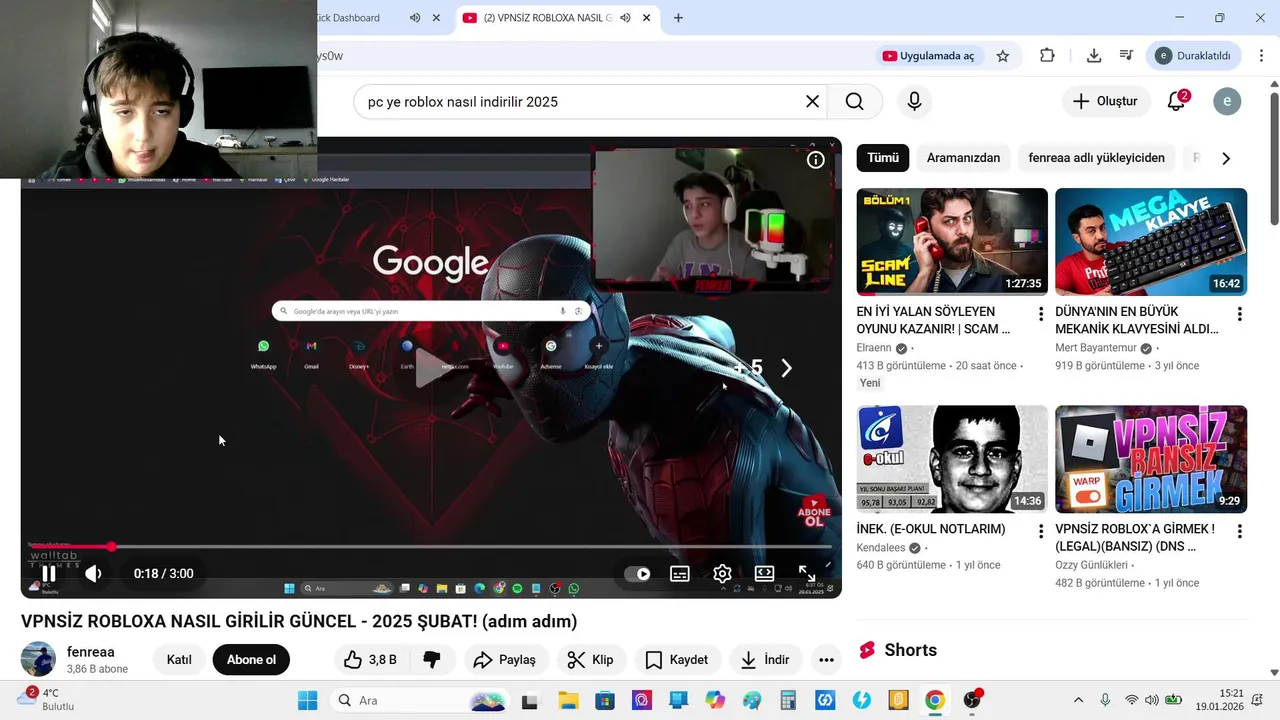This screenshot has height=720, width=1280.
Task: Open Chrome downloads icon
Action: [x=1094, y=56]
